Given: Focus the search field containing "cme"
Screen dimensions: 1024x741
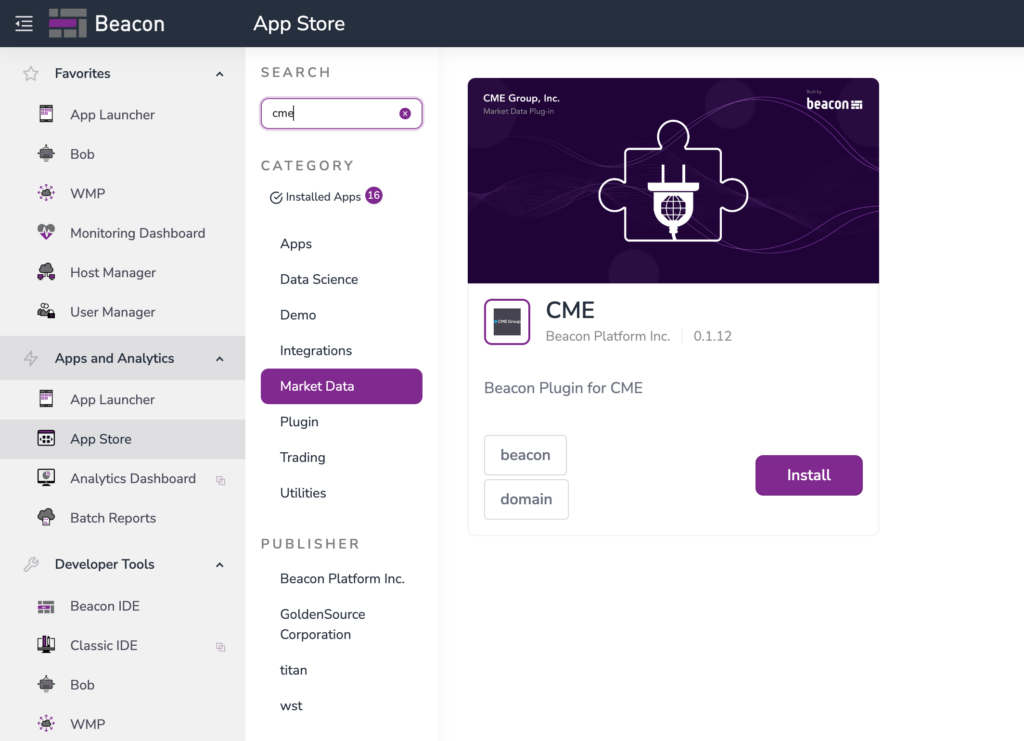Looking at the screenshot, I should (342, 114).
